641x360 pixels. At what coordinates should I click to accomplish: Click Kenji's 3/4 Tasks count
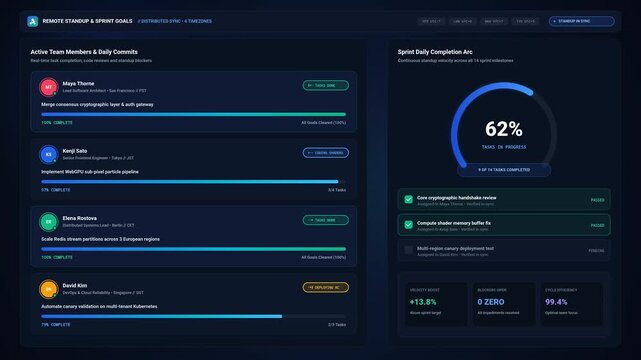click(x=337, y=190)
